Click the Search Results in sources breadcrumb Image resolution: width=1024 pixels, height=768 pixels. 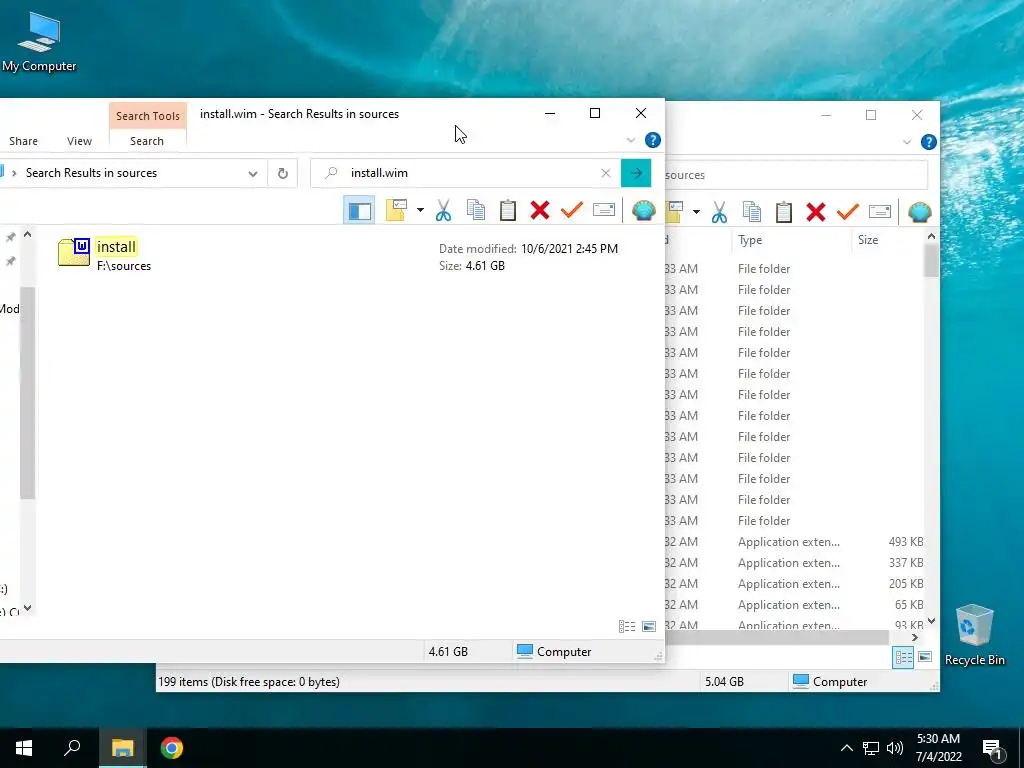[91, 173]
